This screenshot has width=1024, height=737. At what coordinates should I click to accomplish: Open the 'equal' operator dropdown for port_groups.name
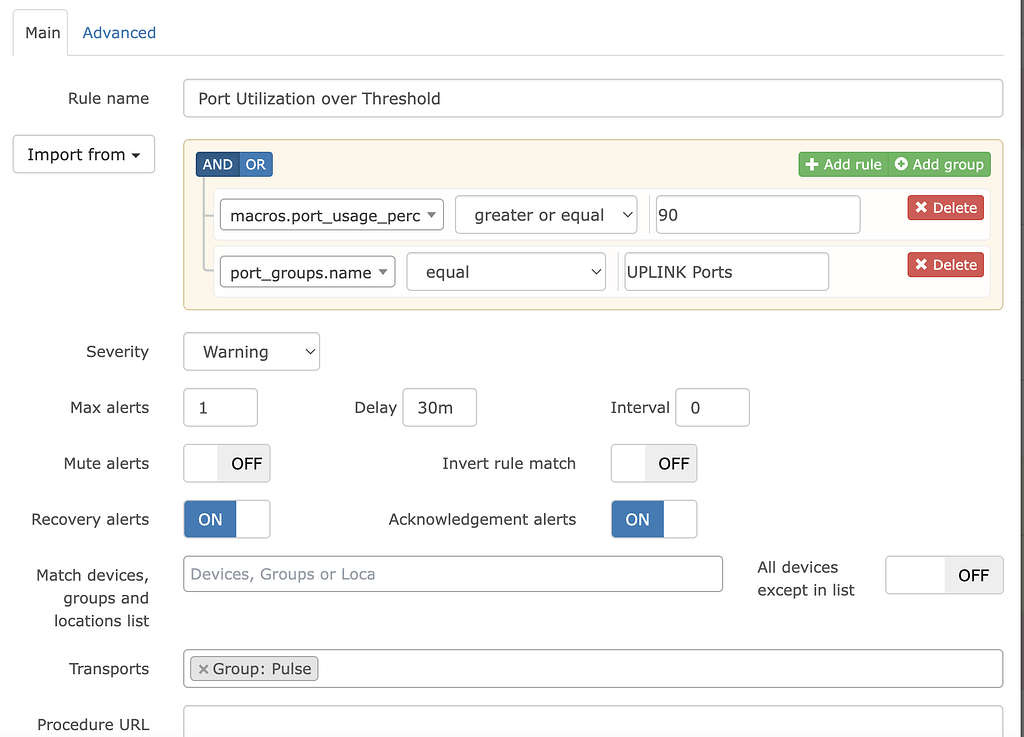click(506, 271)
